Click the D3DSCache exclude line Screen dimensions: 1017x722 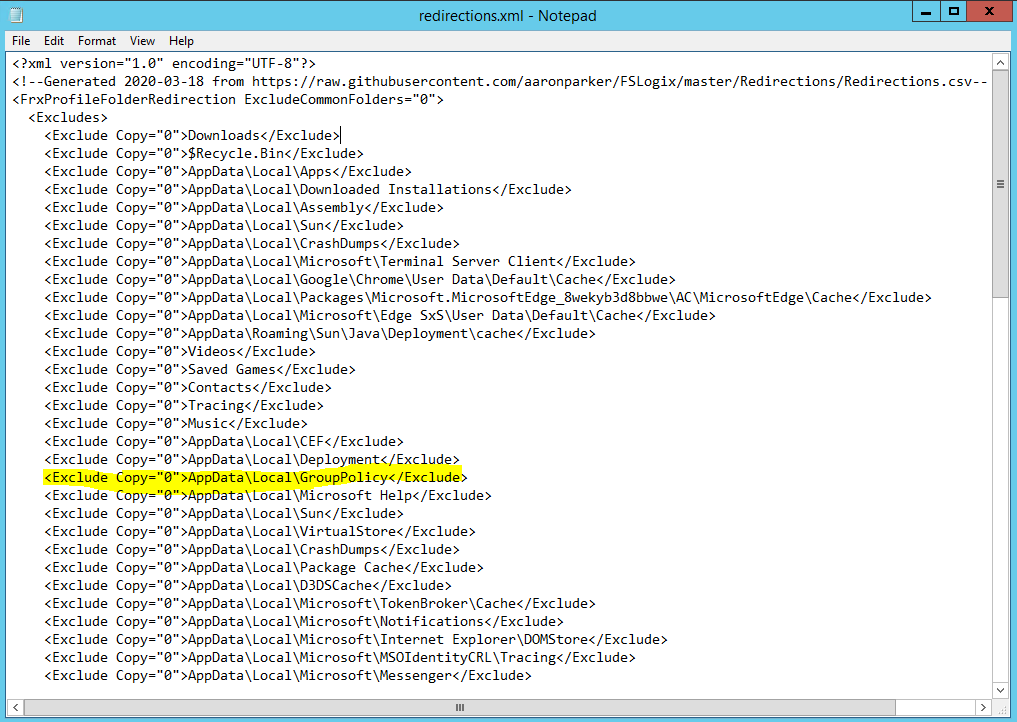(248, 586)
